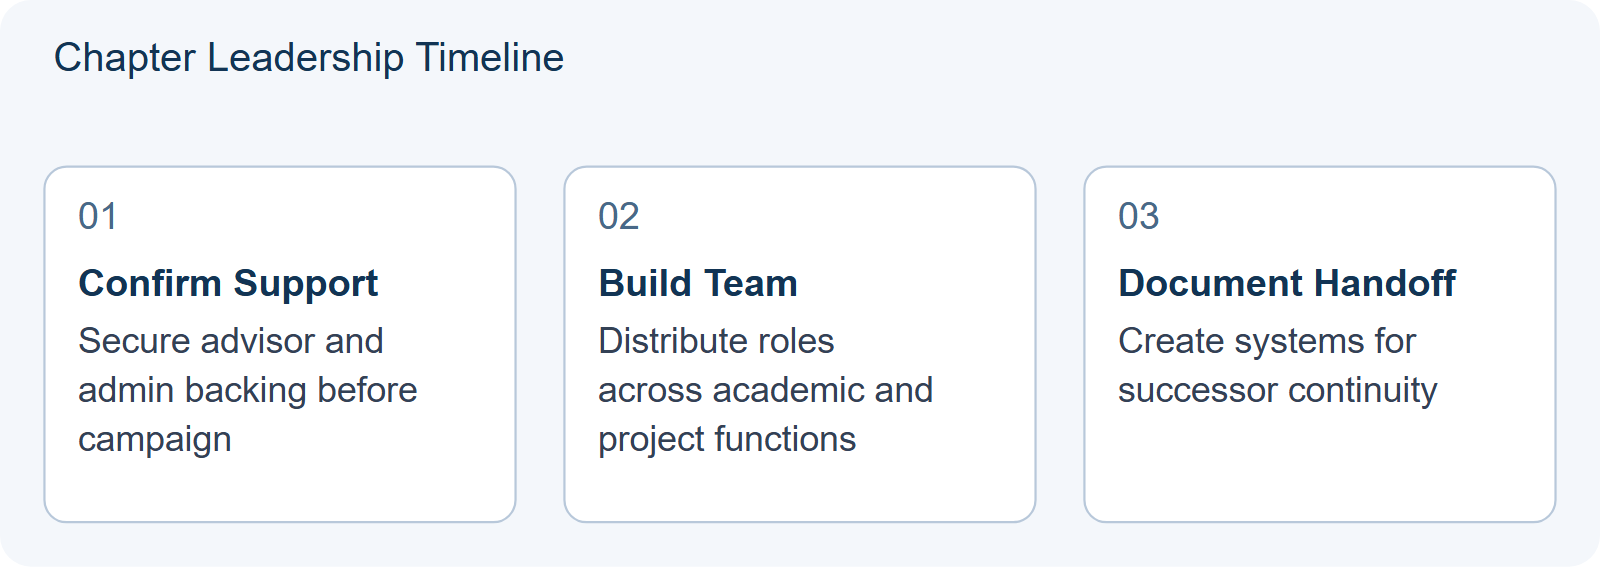Click 'Secure advisor and' text line
The width and height of the screenshot is (1600, 567).
(231, 341)
